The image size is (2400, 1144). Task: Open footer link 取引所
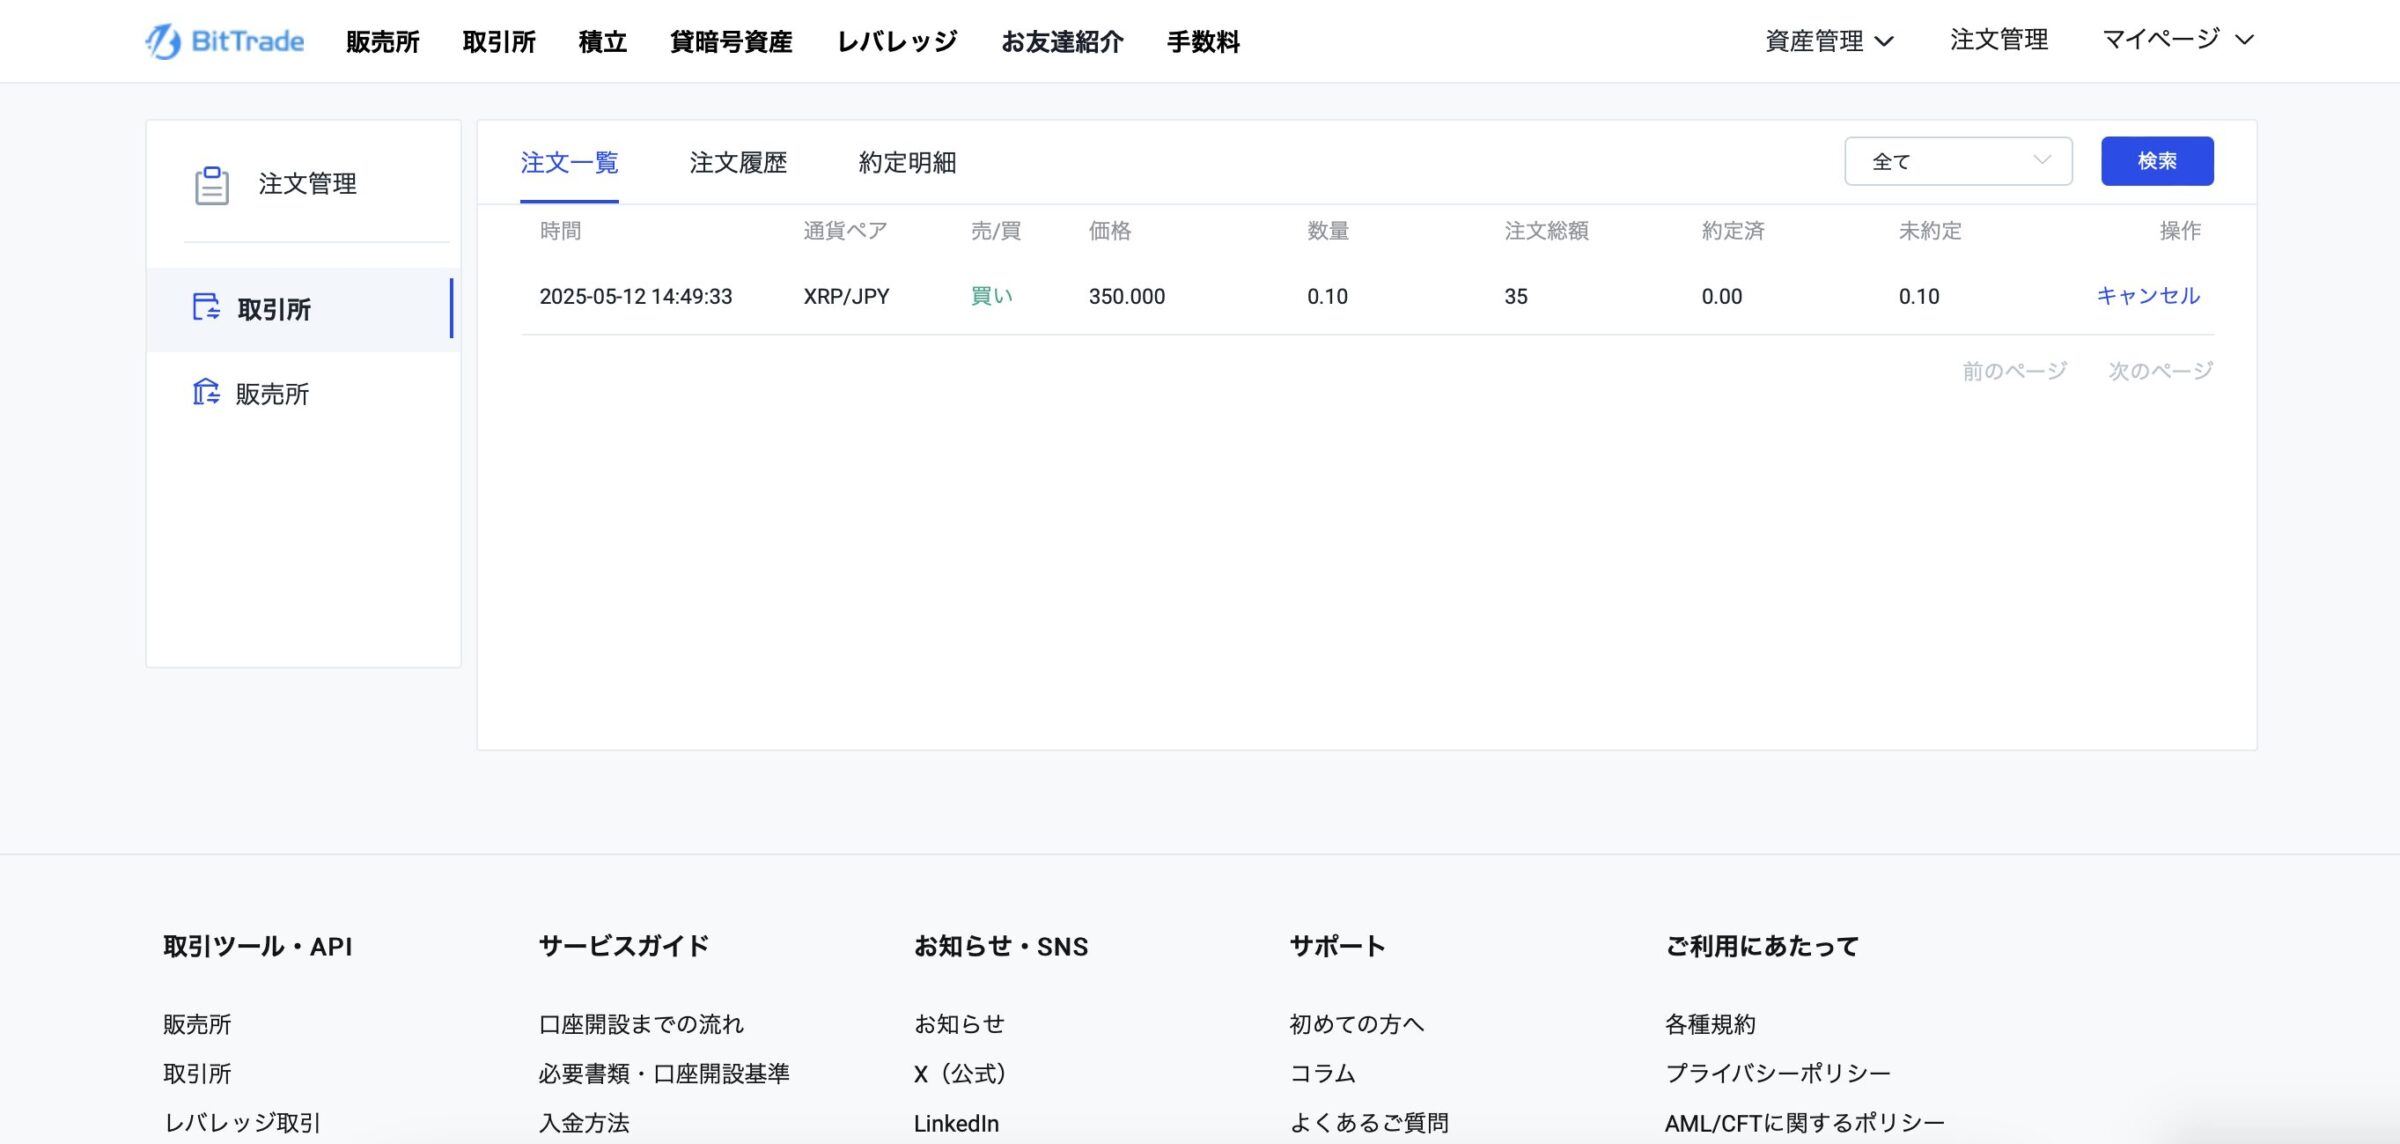click(x=197, y=1073)
